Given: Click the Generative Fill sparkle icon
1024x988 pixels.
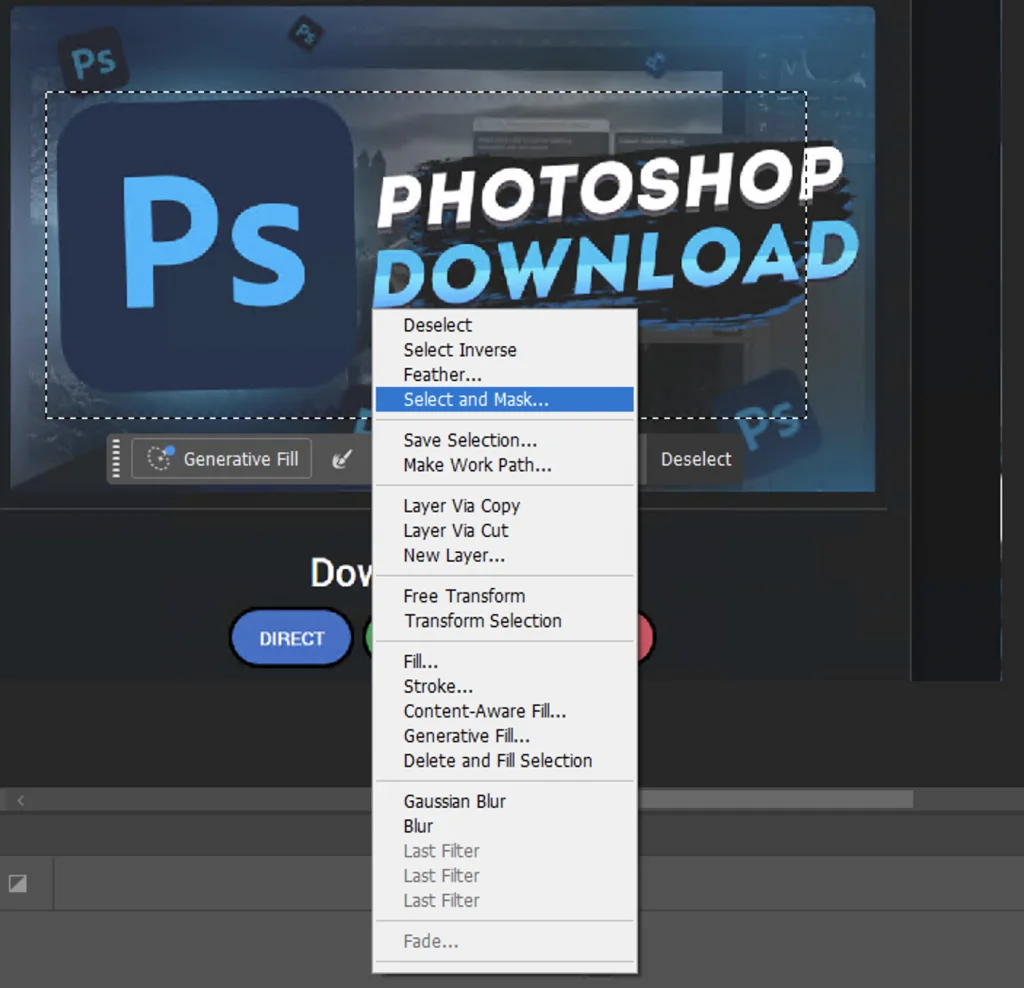Looking at the screenshot, I should click(x=159, y=458).
